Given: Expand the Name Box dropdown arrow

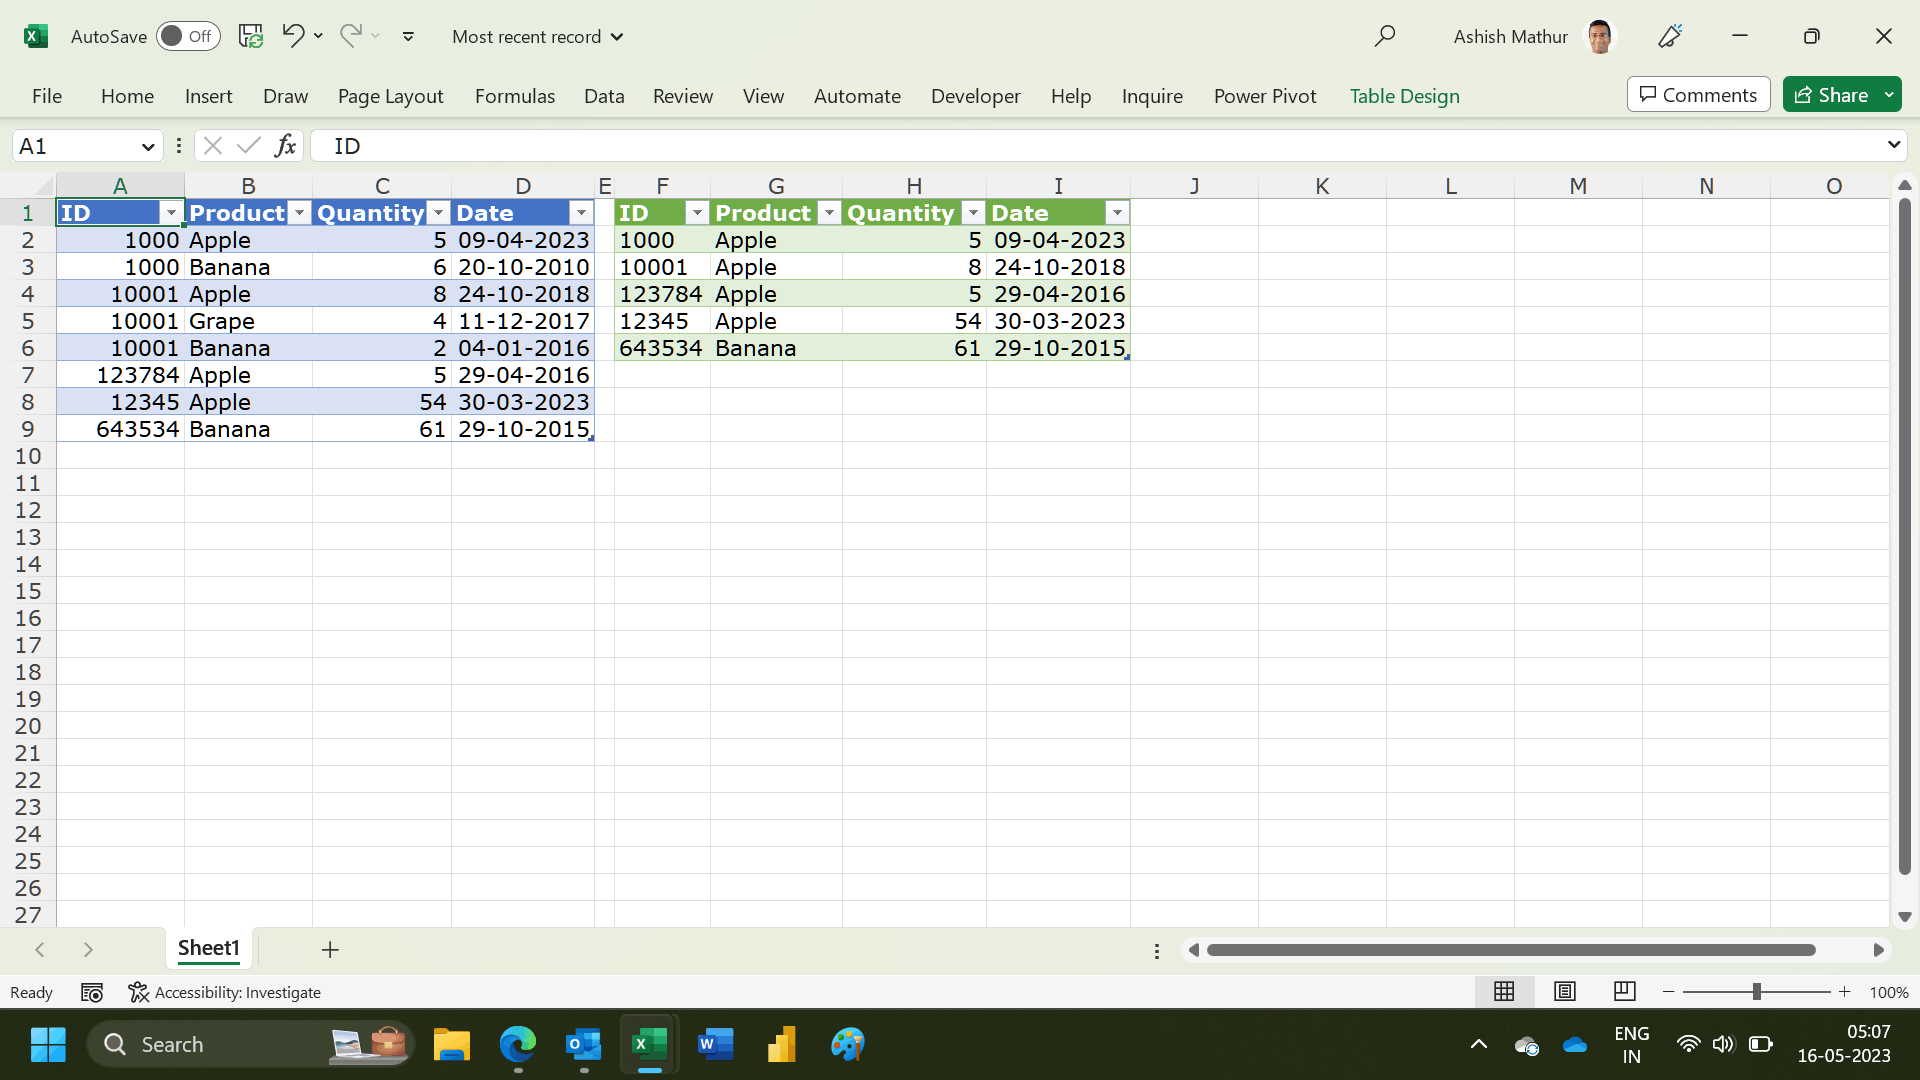Looking at the screenshot, I should click(148, 147).
